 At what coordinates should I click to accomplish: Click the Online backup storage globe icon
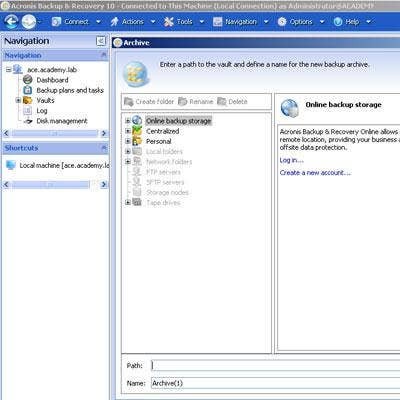tap(137, 121)
